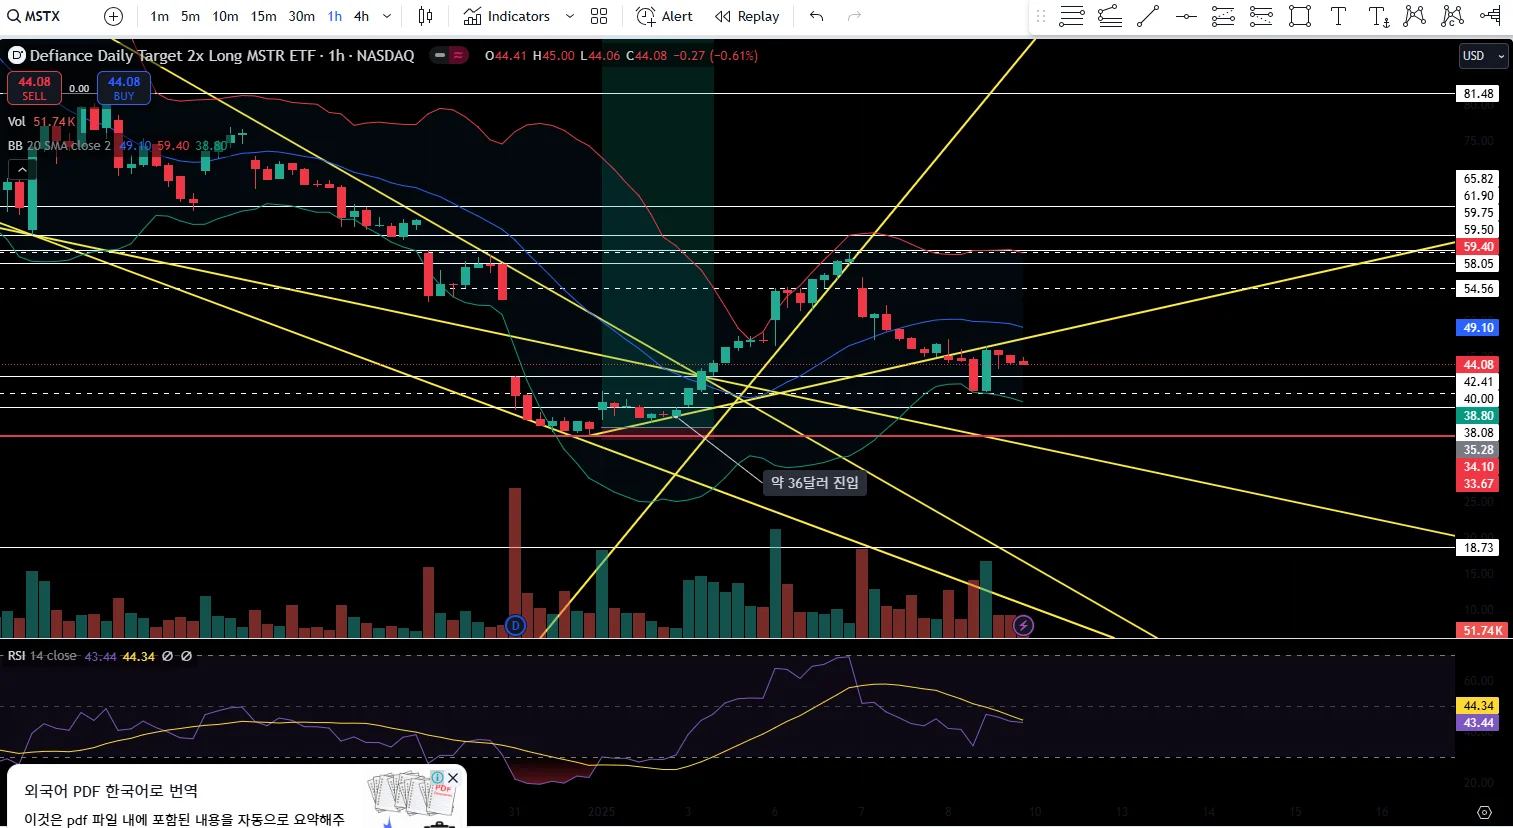The height and width of the screenshot is (828, 1513).
Task: Add a symbol to compare with plus icon
Action: coord(113,16)
